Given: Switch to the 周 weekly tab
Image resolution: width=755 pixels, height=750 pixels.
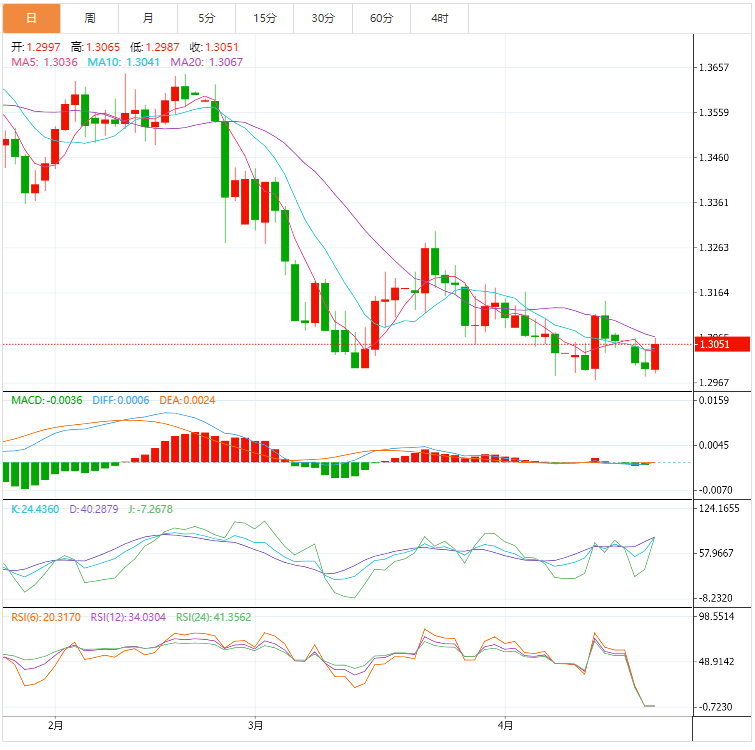Looking at the screenshot, I should pyautogui.click(x=90, y=18).
